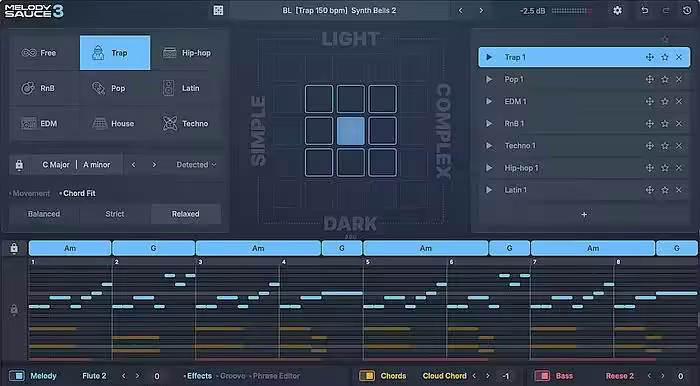Select the Pop style

pyautogui.click(x=115, y=88)
